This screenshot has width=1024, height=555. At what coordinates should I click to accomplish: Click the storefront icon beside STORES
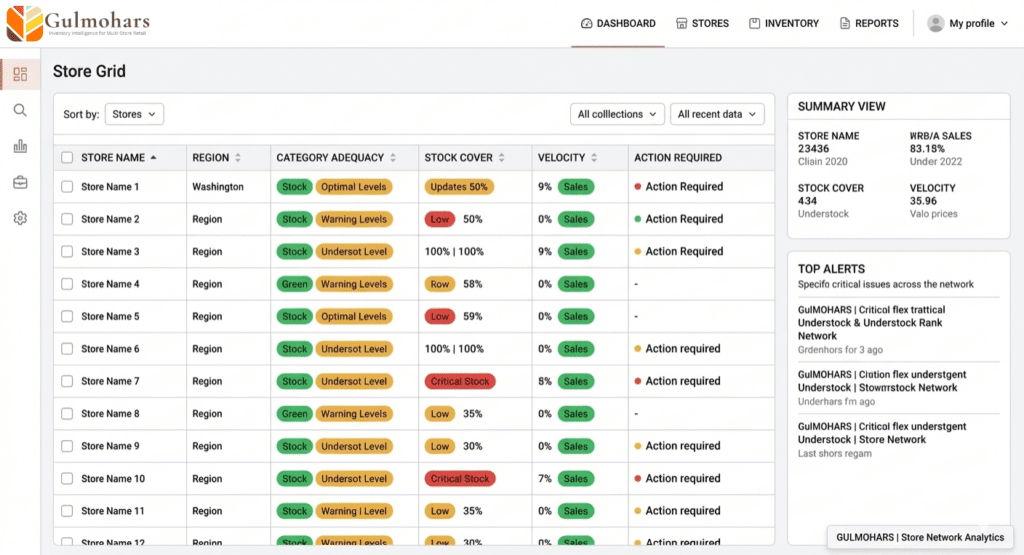(x=681, y=24)
